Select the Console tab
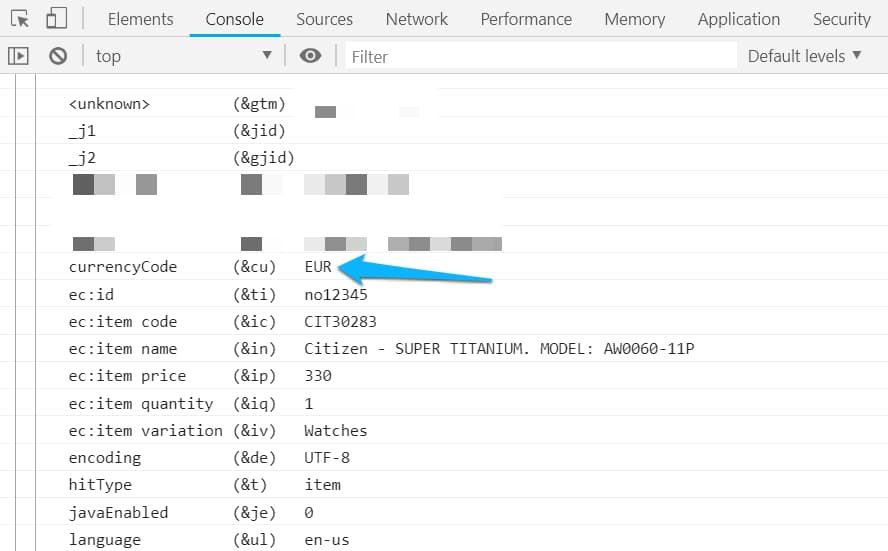This screenshot has height=551, width=888. tap(234, 19)
